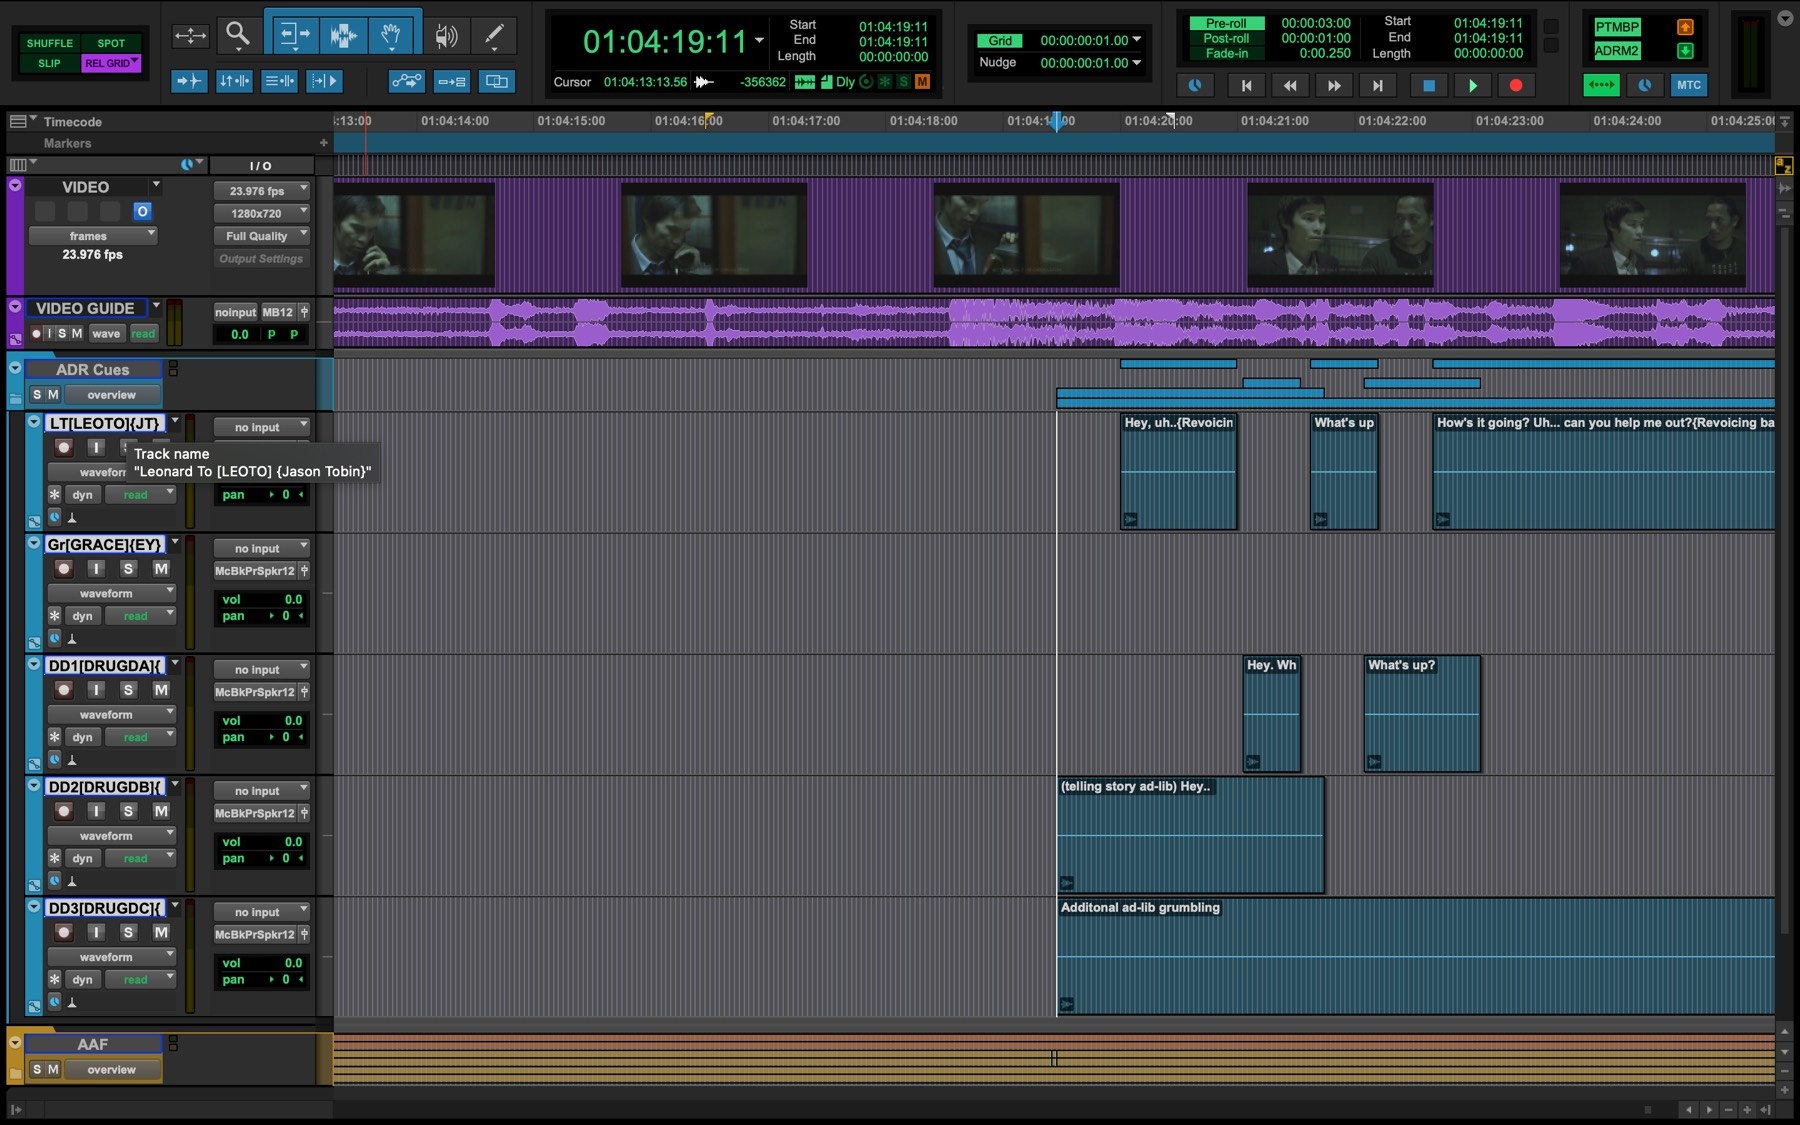Toggle Automation Follows Edit icon
The image size is (1800, 1125).
tap(406, 81)
